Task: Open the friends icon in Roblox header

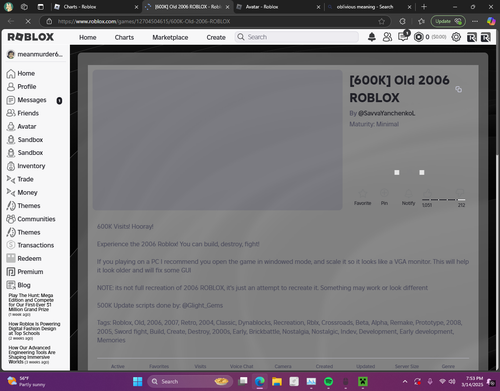Action: 387,37
